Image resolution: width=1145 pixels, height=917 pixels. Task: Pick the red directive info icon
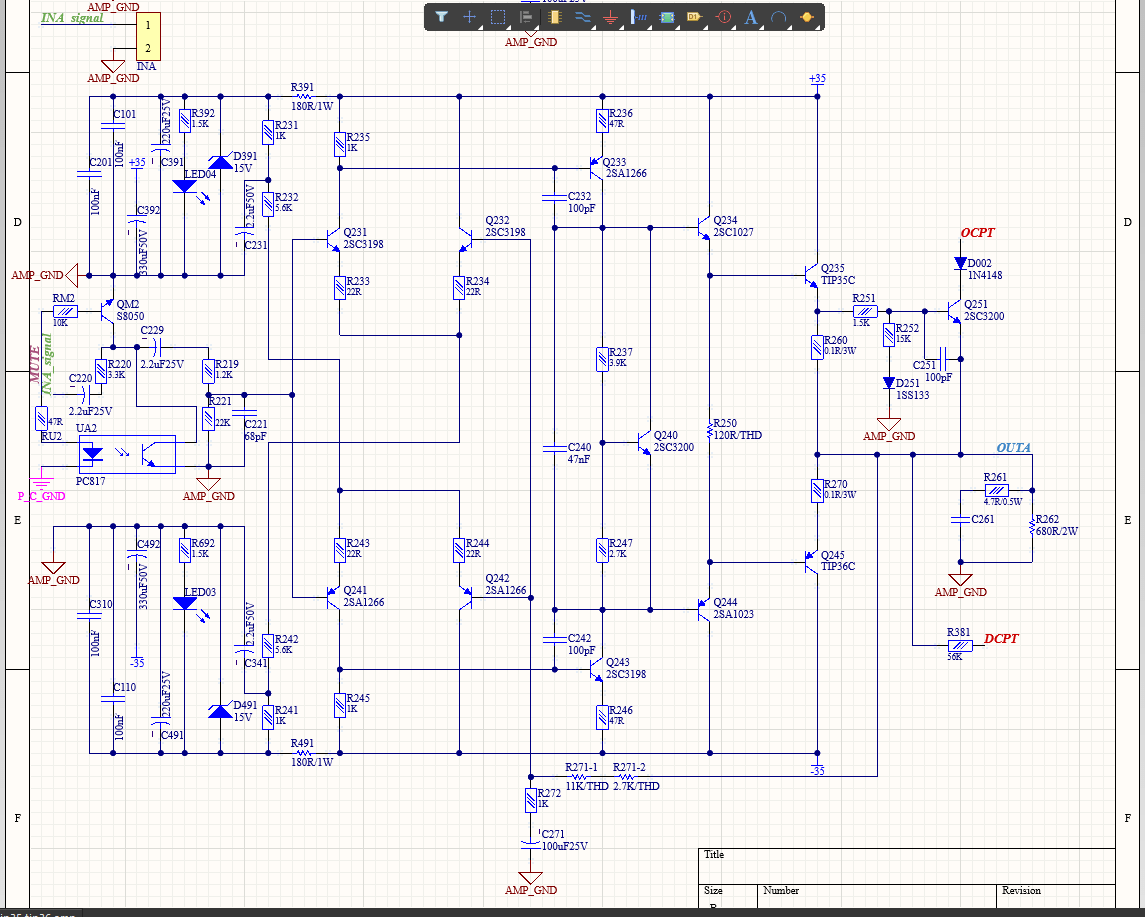click(x=723, y=17)
